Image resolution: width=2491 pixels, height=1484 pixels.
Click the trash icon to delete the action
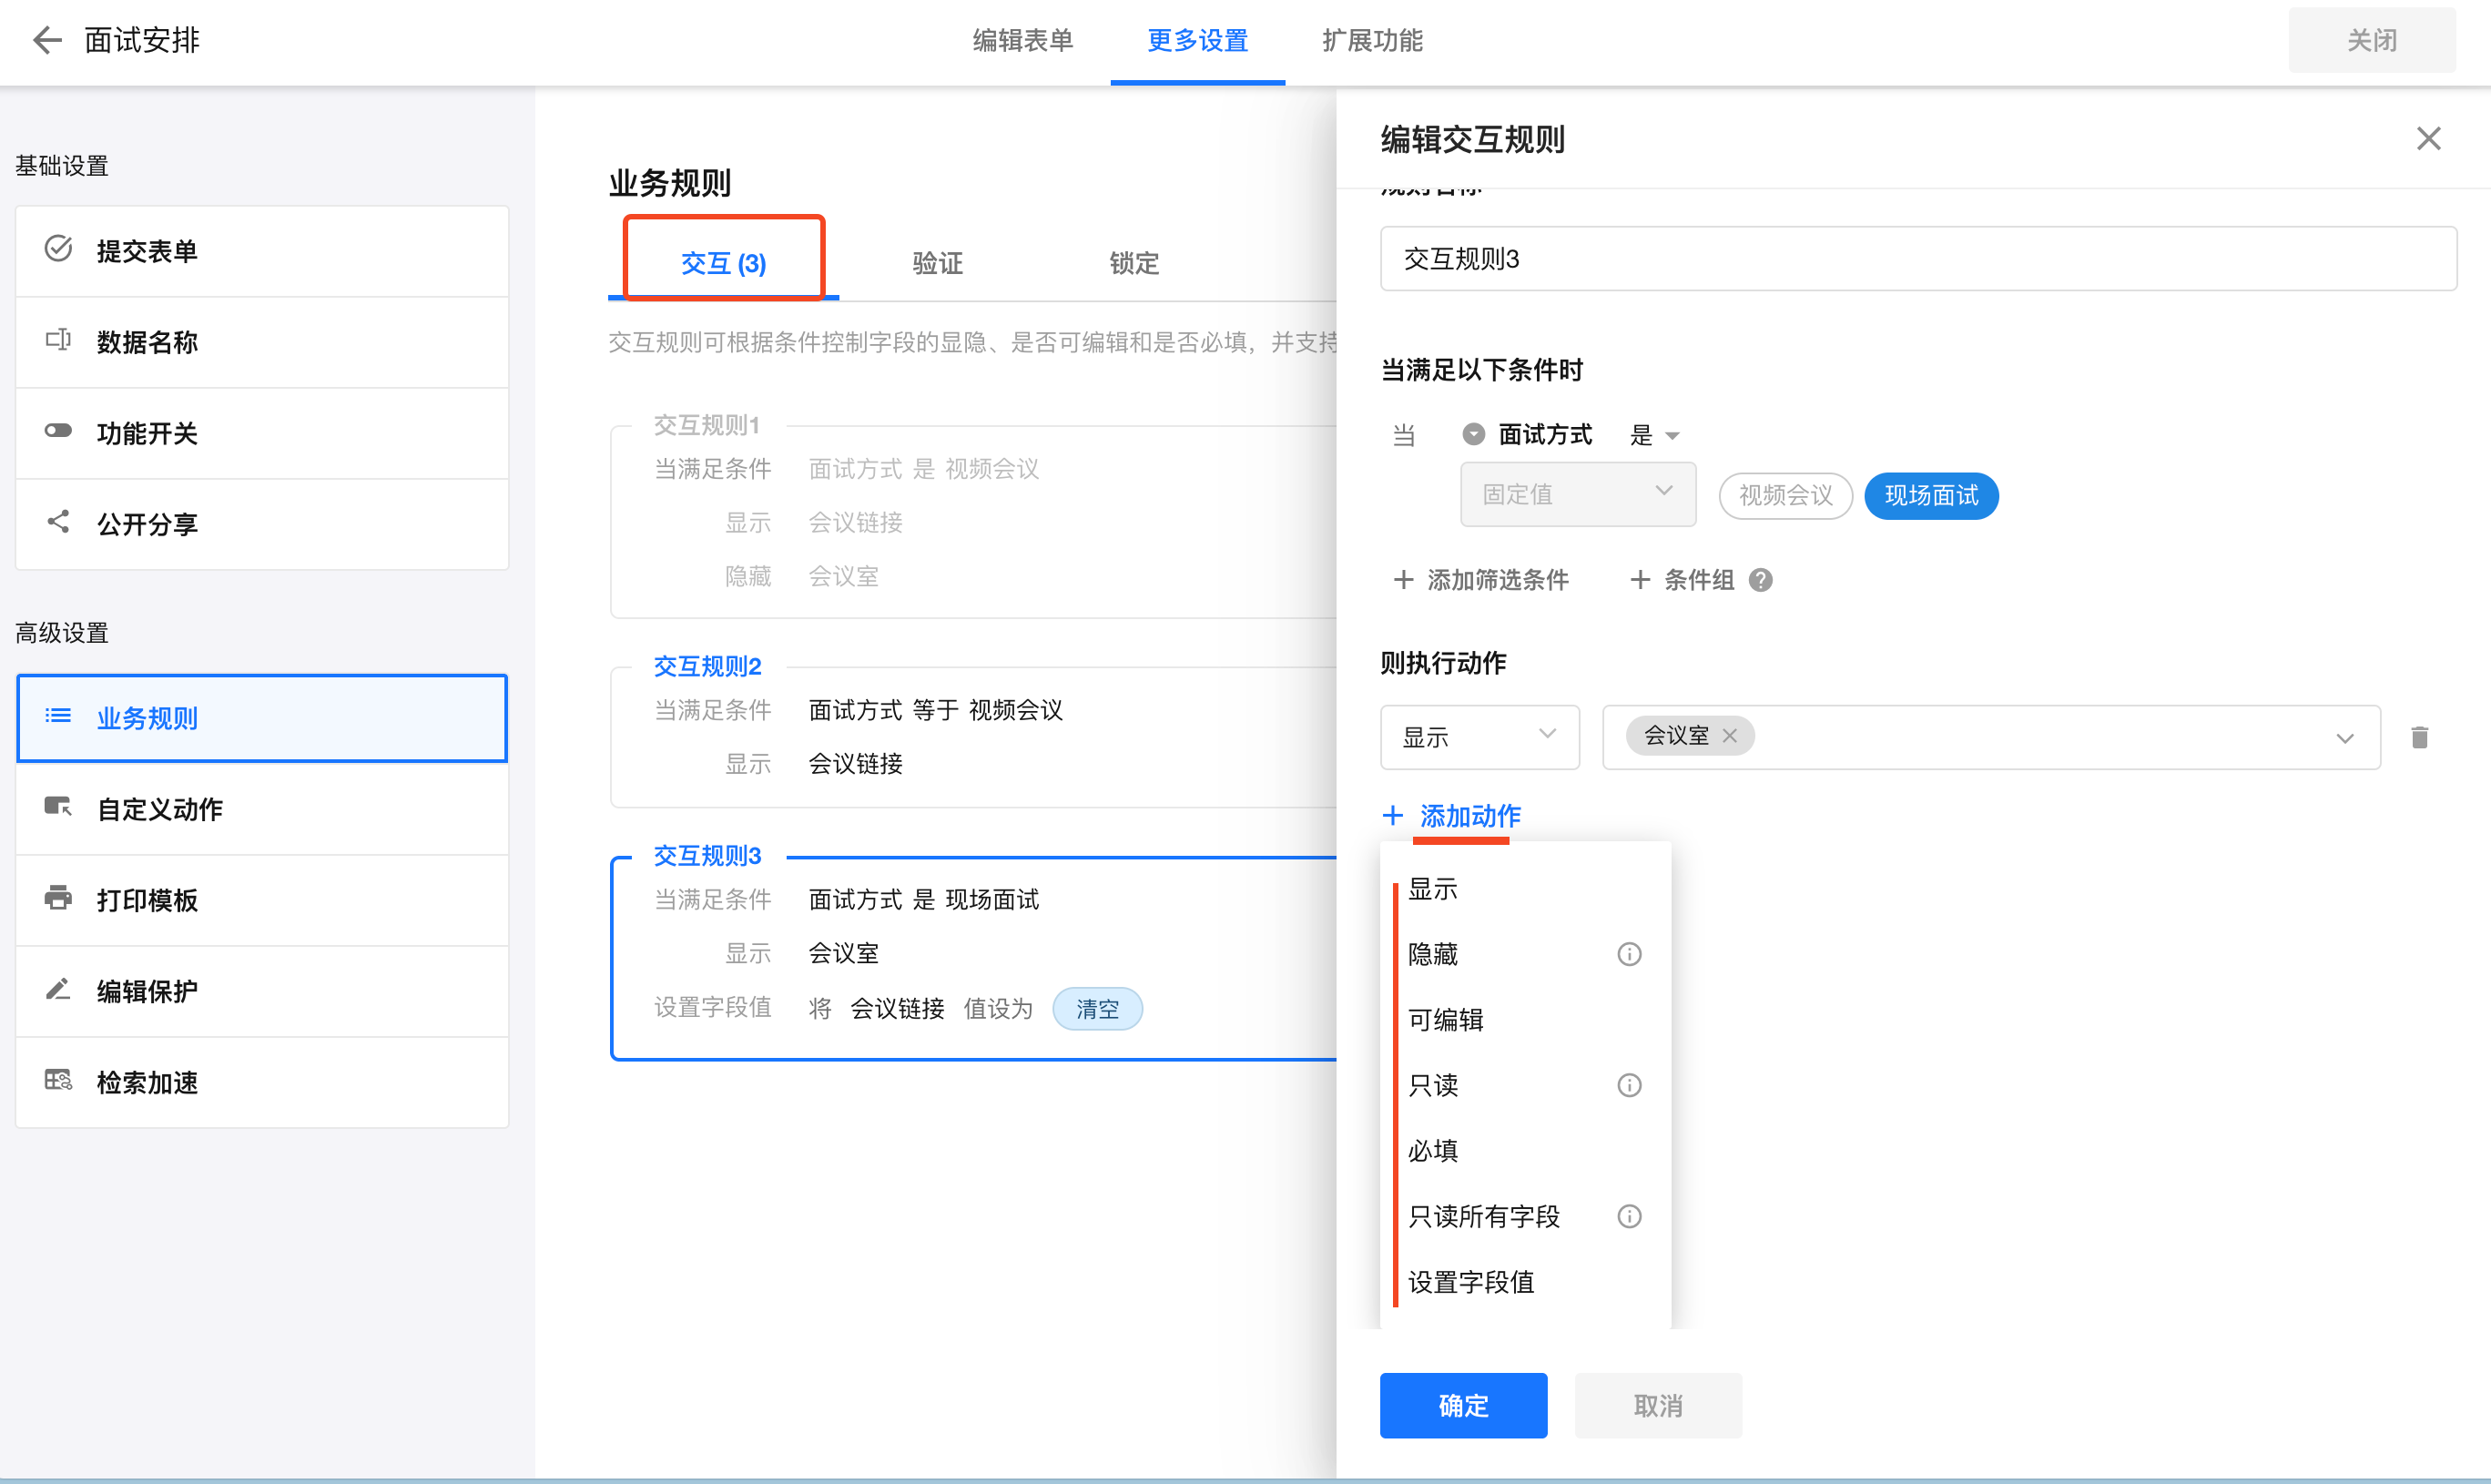2419,738
